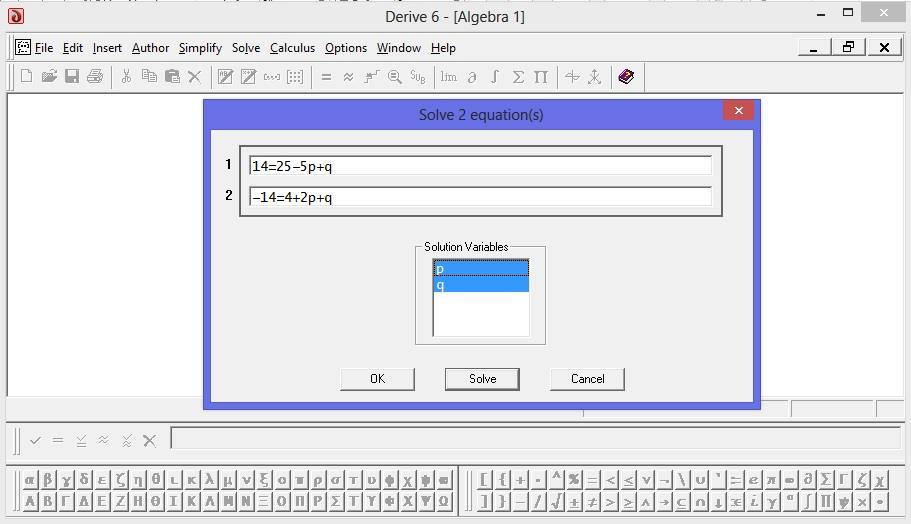Clear entry line with X icon

pos(149,440)
